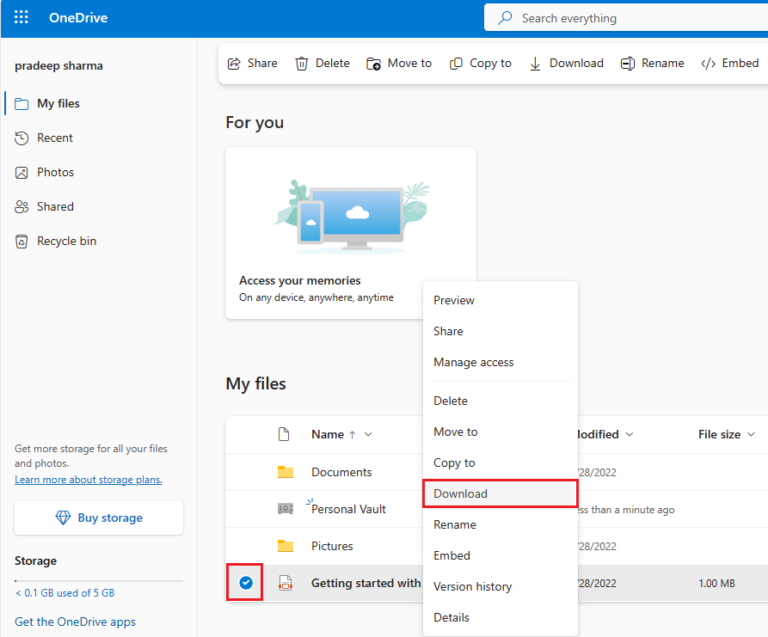Click the Photos icon in sidebar

tap(22, 172)
